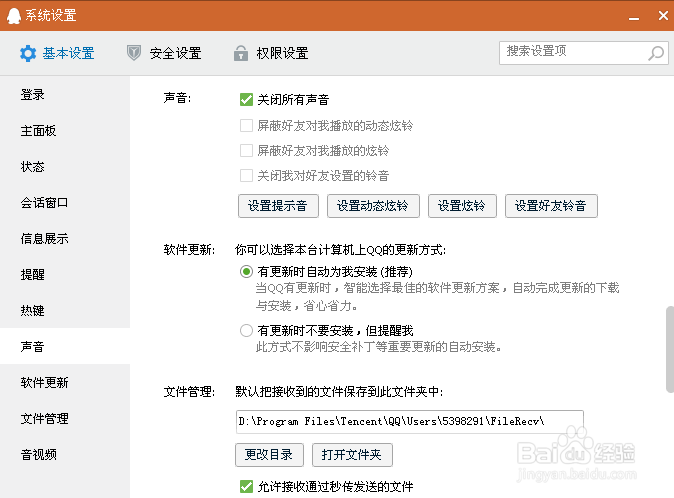The width and height of the screenshot is (674, 498).
Task: Open the 文件管理 section in sidebar
Action: pyautogui.click(x=65, y=419)
